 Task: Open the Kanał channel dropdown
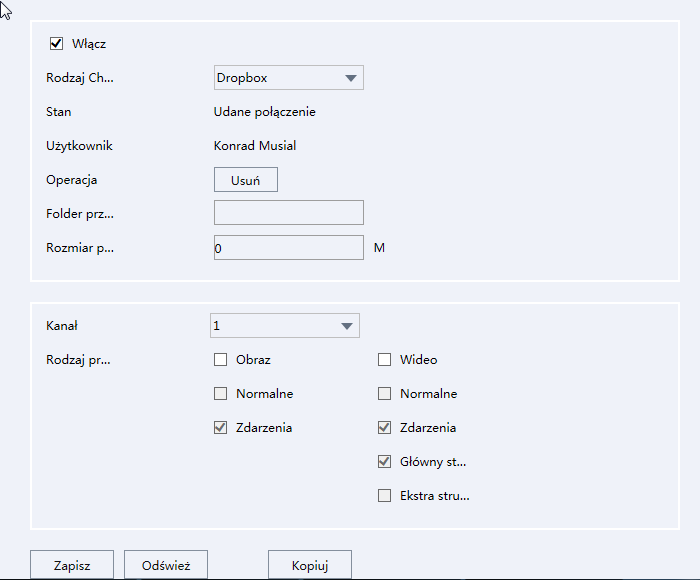(284, 325)
